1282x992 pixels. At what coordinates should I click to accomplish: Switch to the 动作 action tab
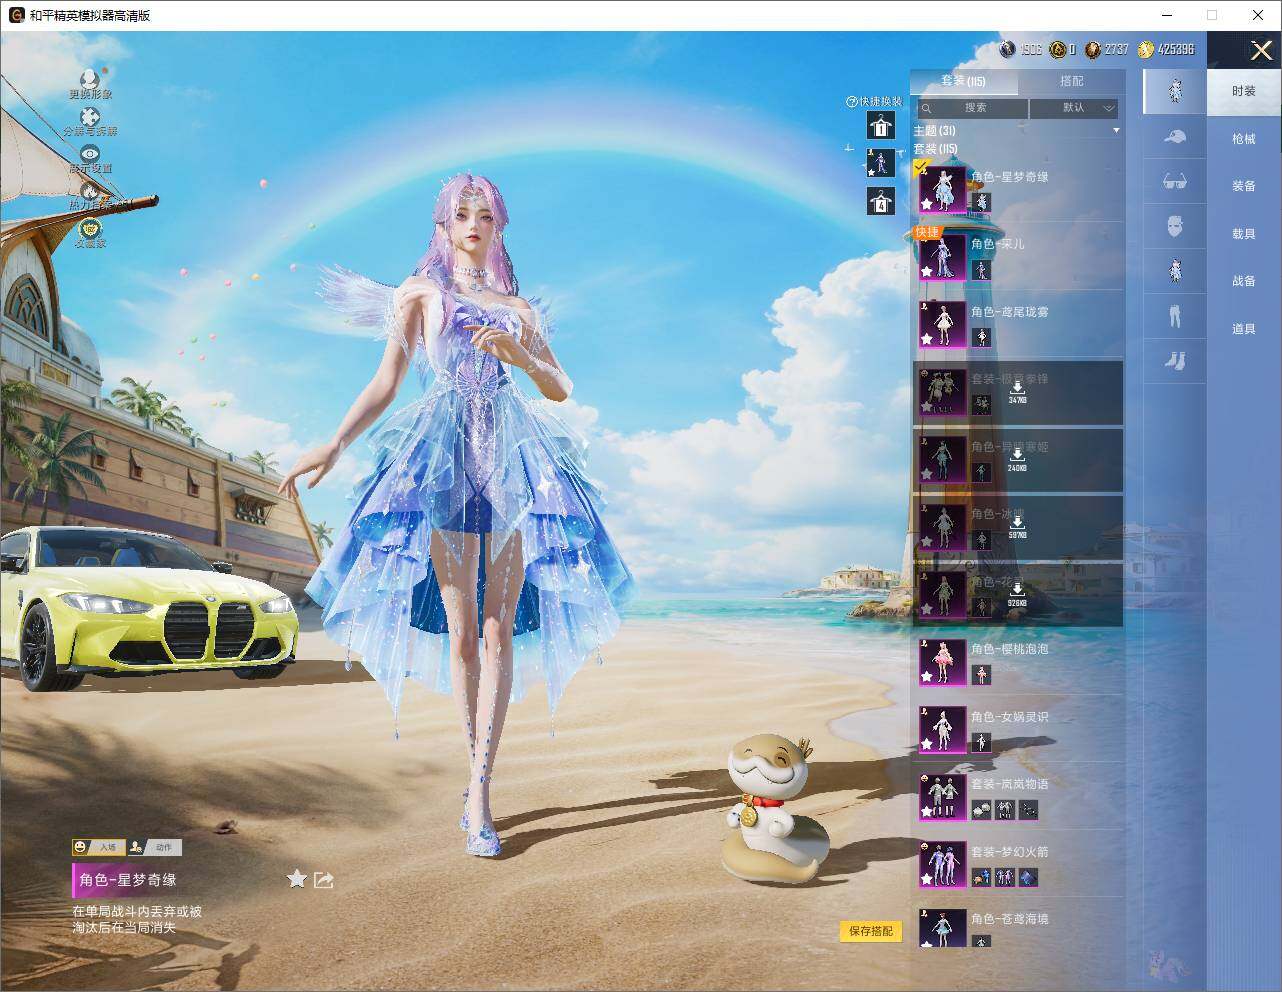click(x=154, y=847)
